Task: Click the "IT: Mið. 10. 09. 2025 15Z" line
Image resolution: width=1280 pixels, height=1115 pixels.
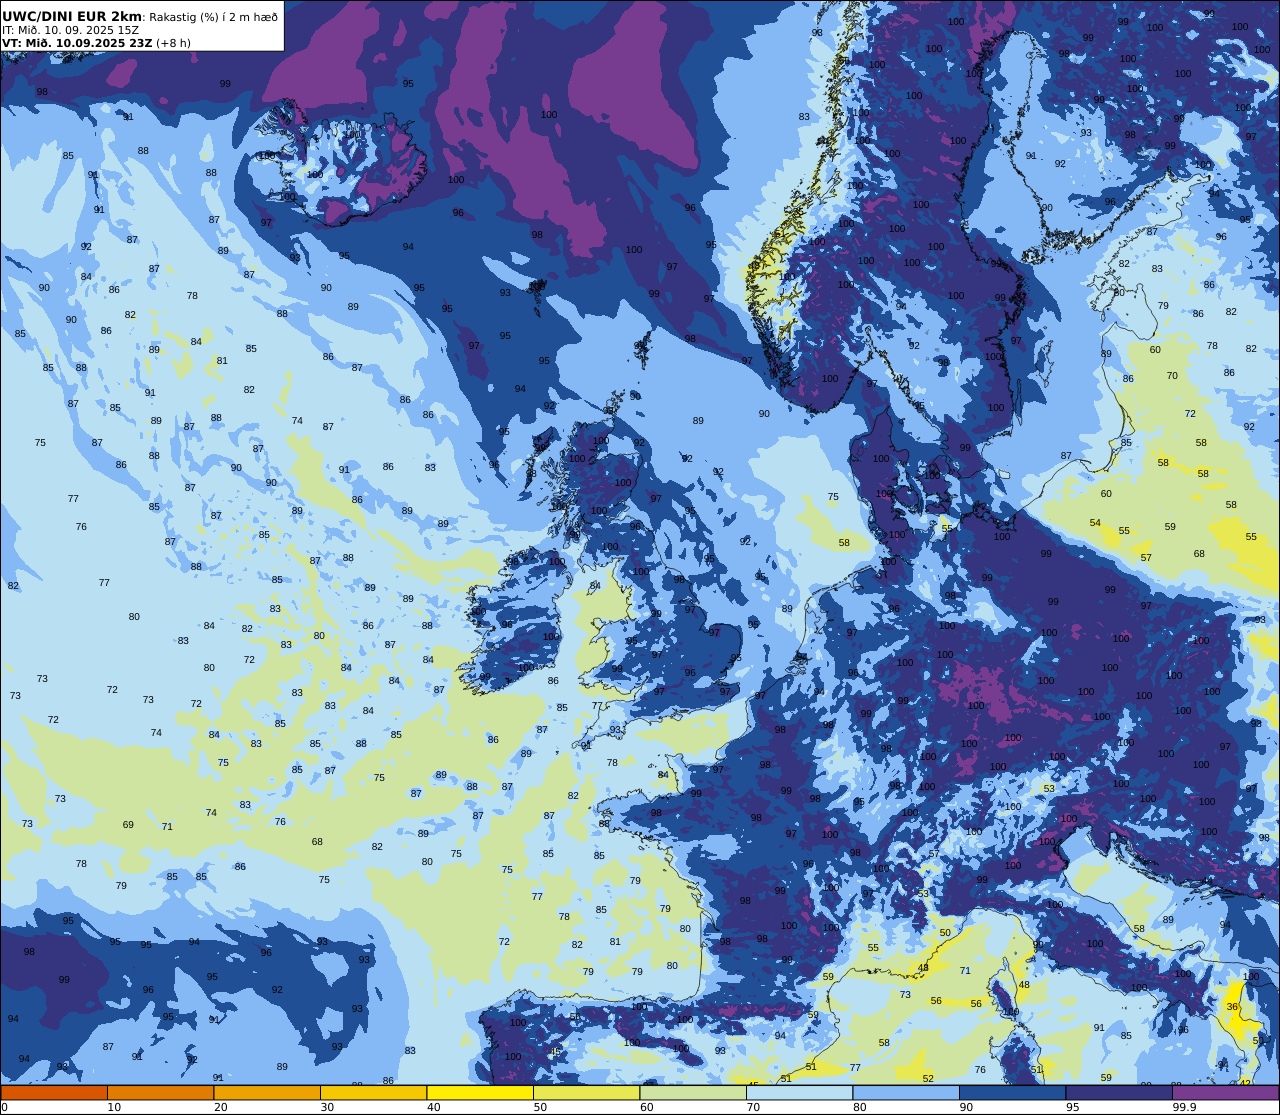Action: [x=70, y=30]
